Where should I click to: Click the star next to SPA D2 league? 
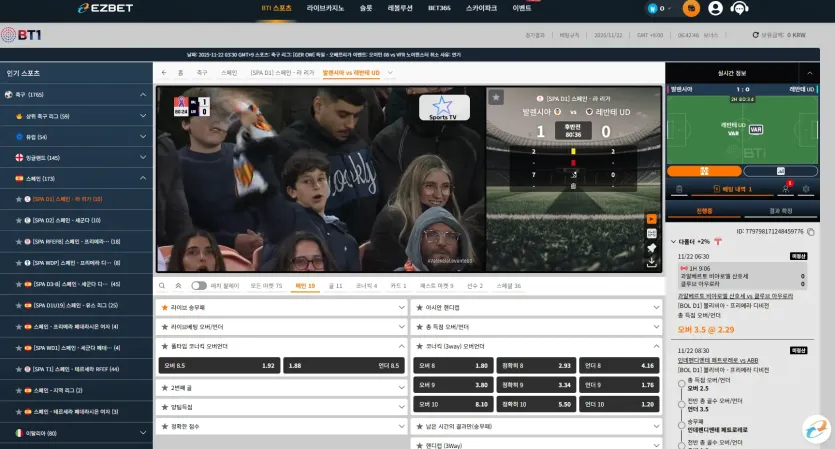coord(19,220)
